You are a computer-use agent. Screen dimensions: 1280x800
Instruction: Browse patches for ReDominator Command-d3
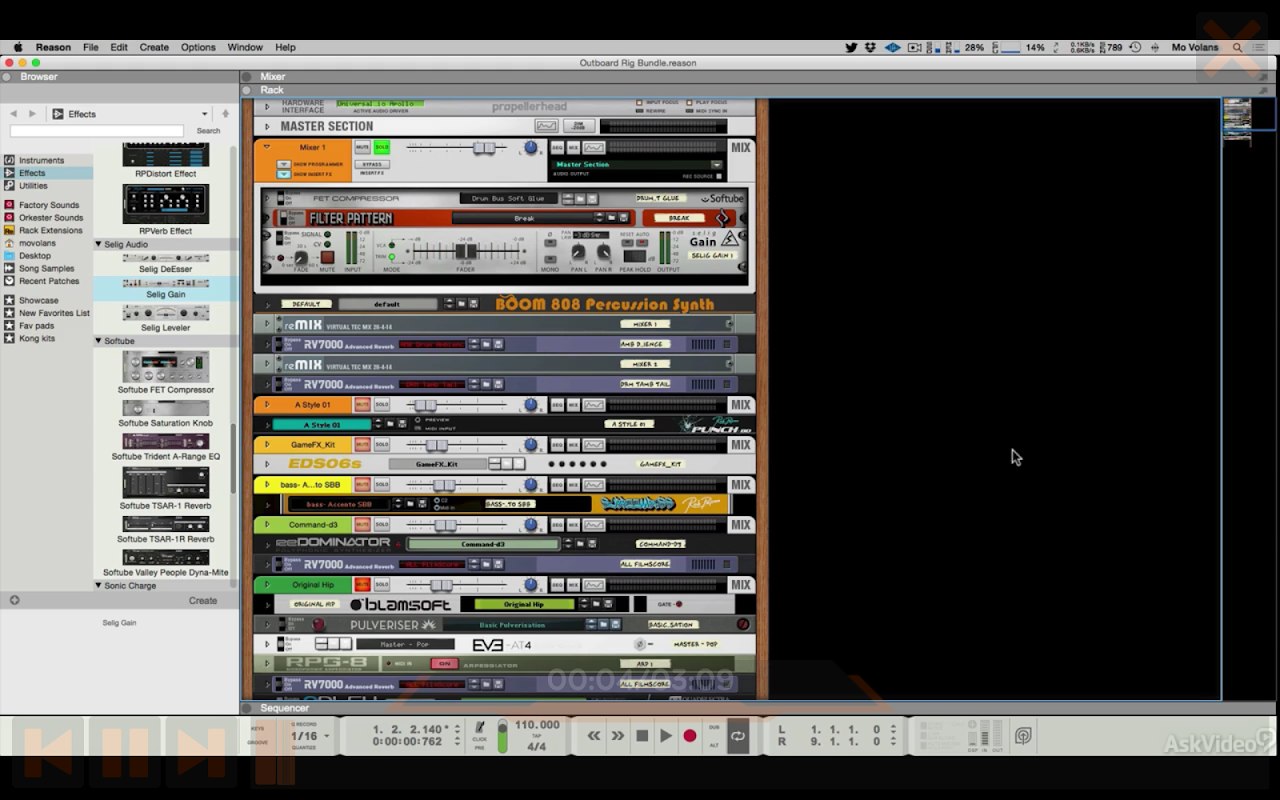[x=582, y=544]
